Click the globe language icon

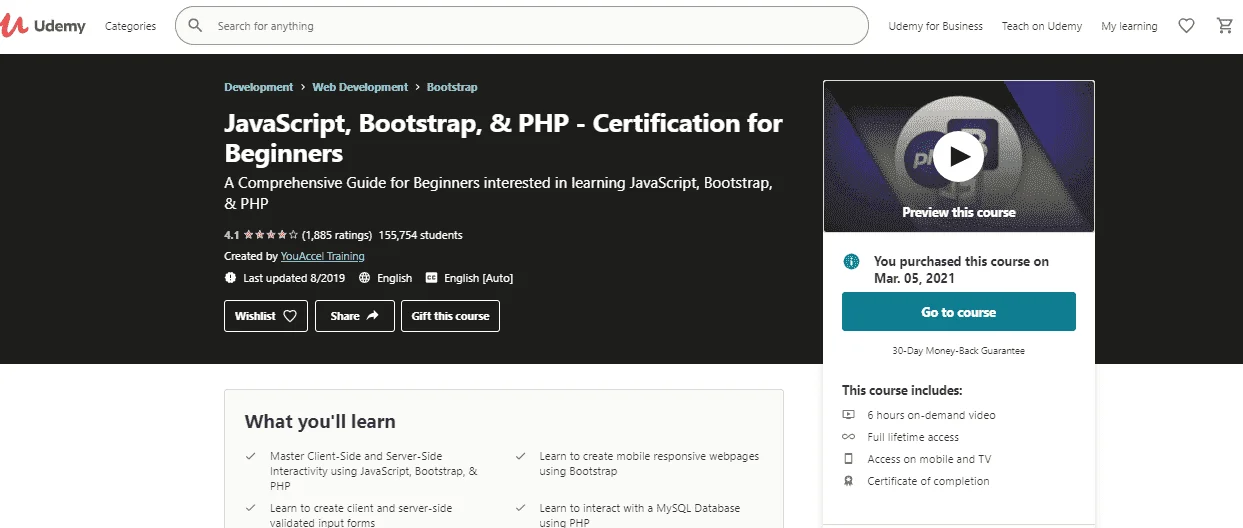365,278
